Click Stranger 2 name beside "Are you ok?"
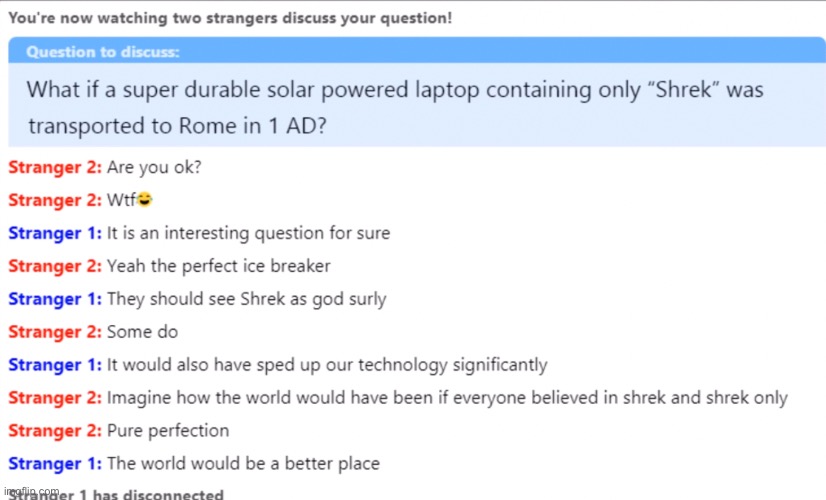 (55, 168)
